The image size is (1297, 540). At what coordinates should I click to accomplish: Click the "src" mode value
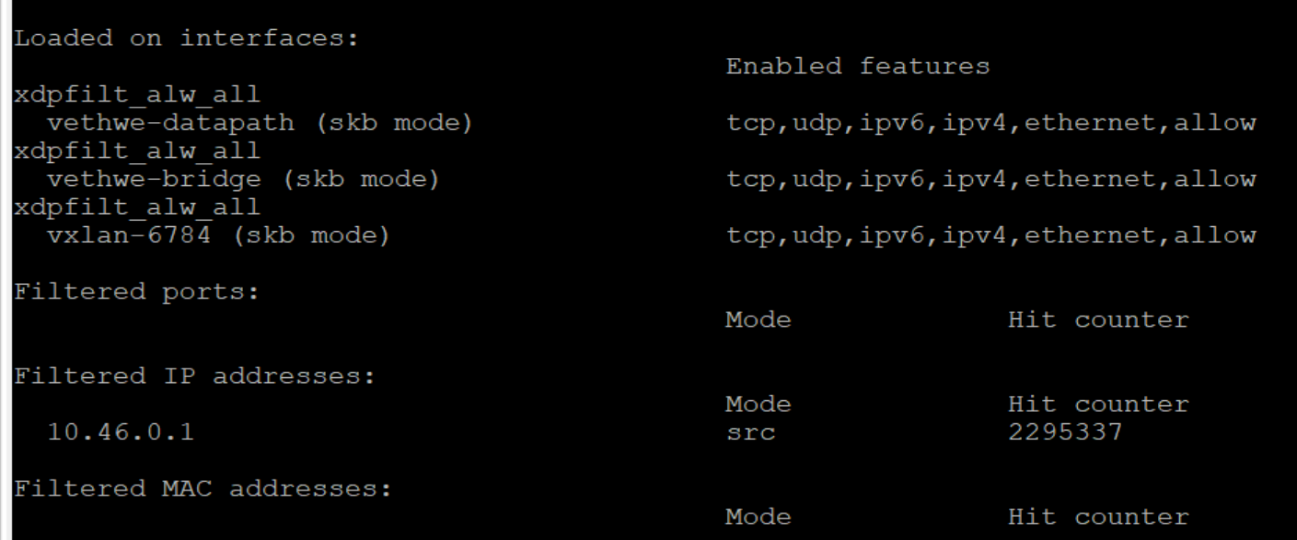point(750,432)
